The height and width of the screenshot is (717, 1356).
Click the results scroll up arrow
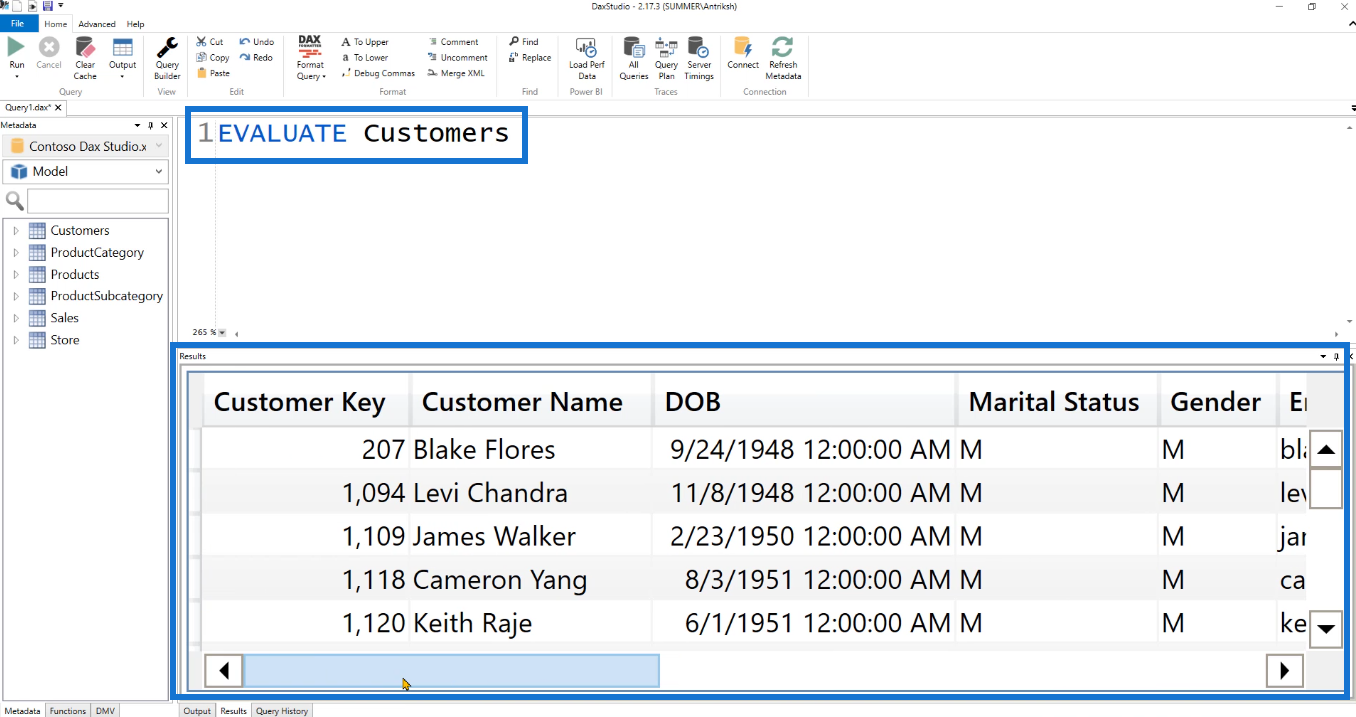click(x=1326, y=450)
